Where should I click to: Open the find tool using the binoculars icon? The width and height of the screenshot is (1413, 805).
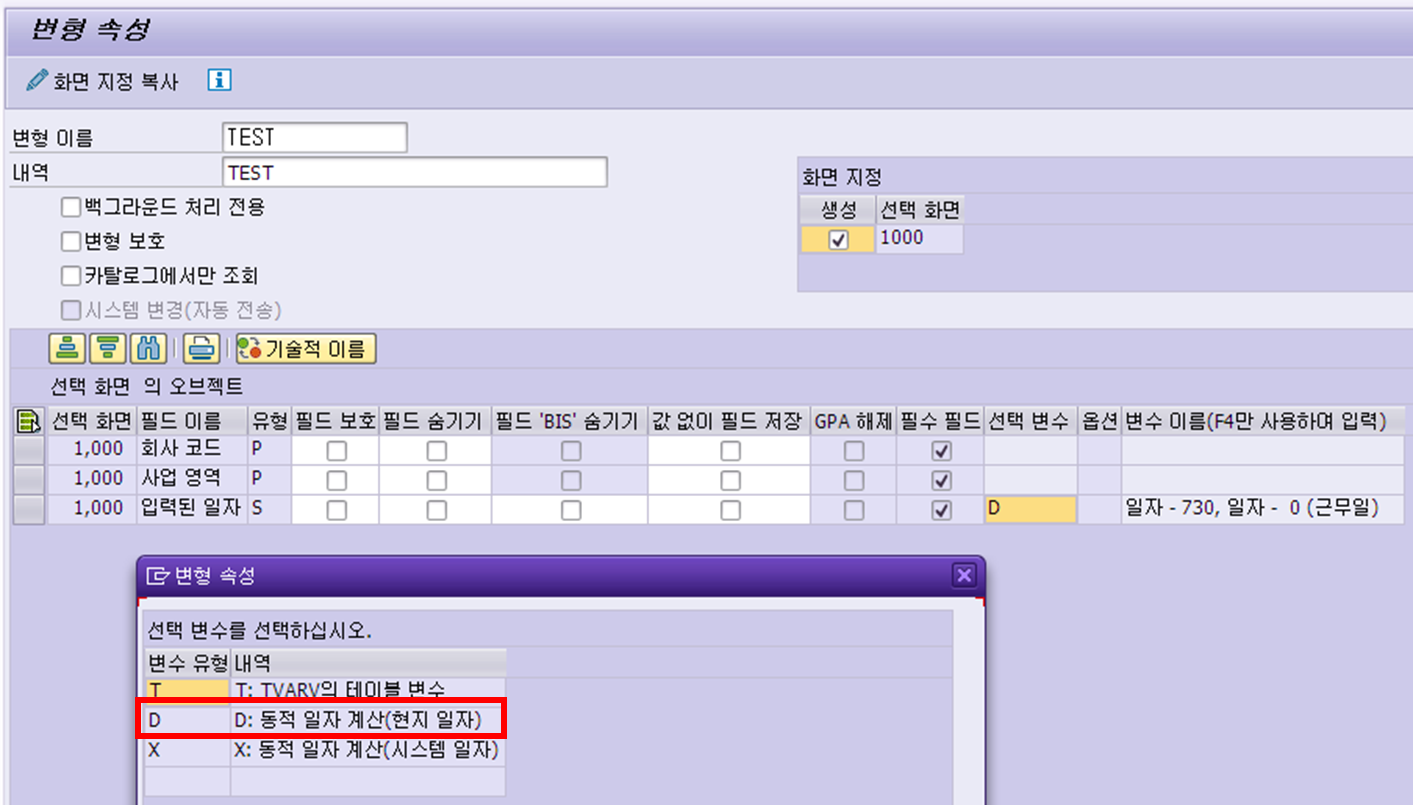(145, 347)
